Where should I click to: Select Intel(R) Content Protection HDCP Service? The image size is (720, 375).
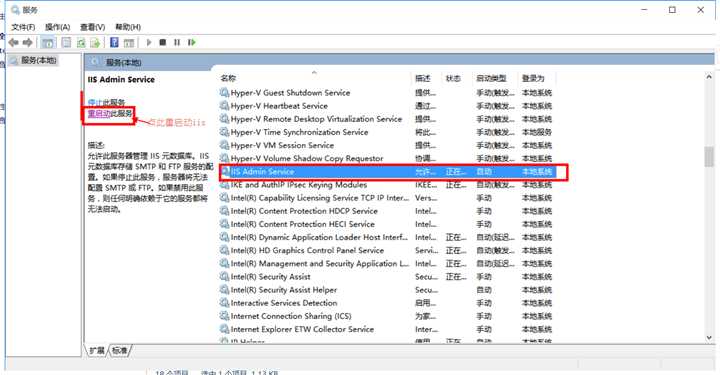point(387,211)
